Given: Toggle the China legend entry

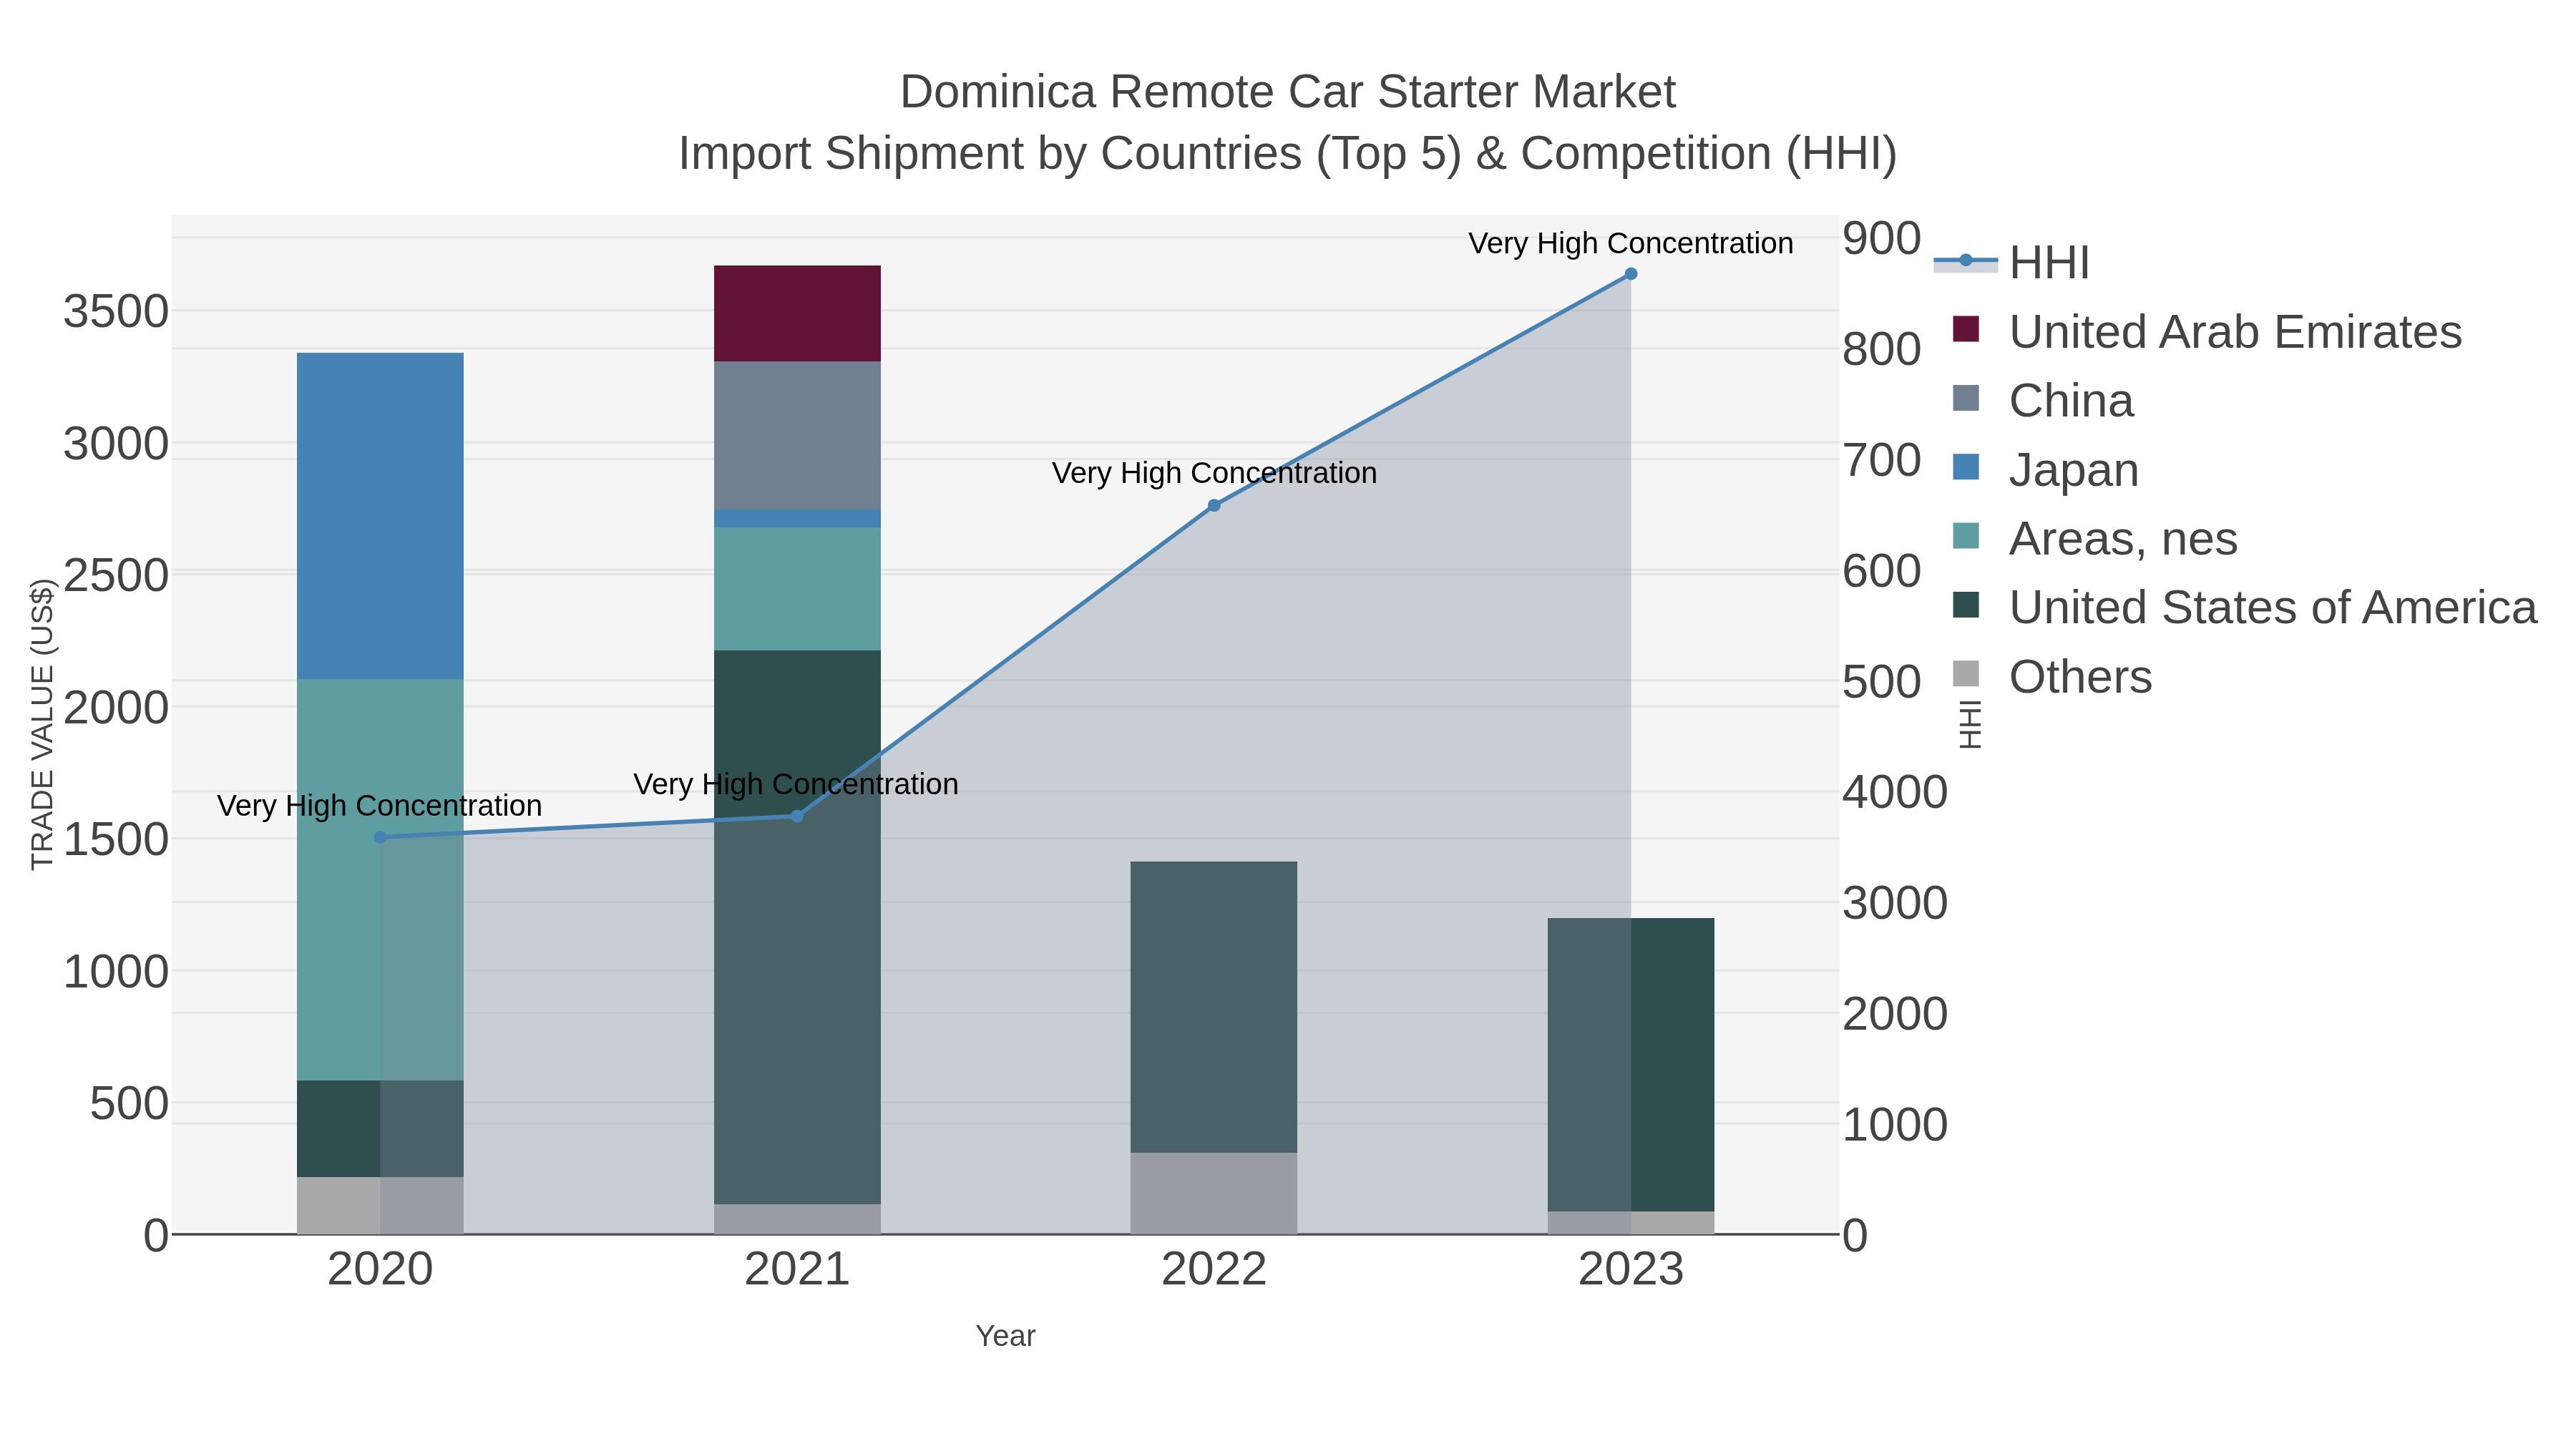Looking at the screenshot, I should (x=2043, y=401).
